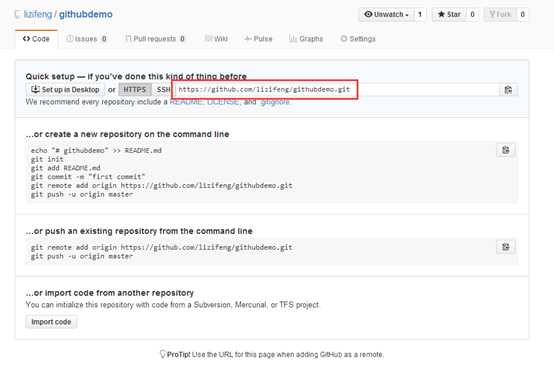Go to the Wiki tab
The height and width of the screenshot is (371, 554).
tap(216, 39)
